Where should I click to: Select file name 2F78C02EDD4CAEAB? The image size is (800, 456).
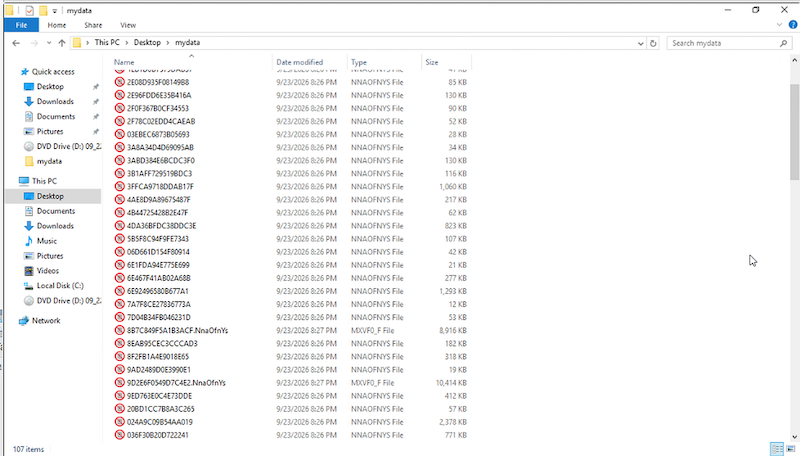(161, 121)
